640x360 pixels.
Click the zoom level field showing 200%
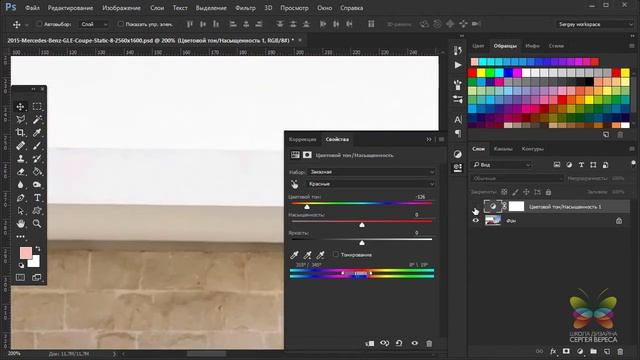pos(14,353)
